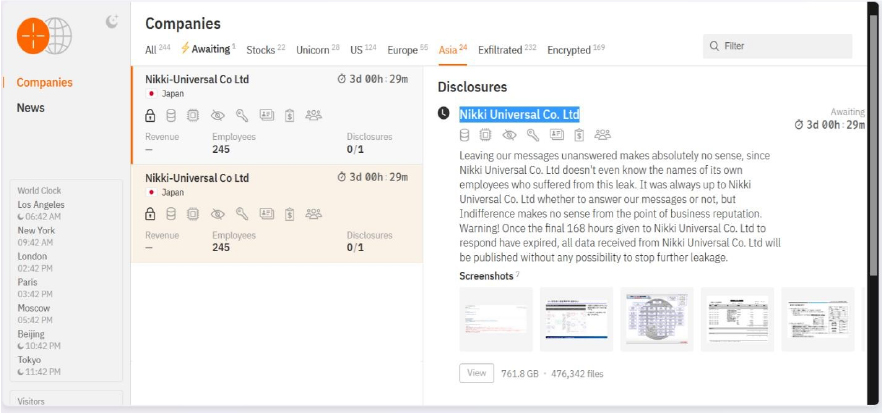This screenshot has height=414, width=883.
Task: Click the crossed-eye icon in the Disclosures panel
Action: click(x=509, y=135)
